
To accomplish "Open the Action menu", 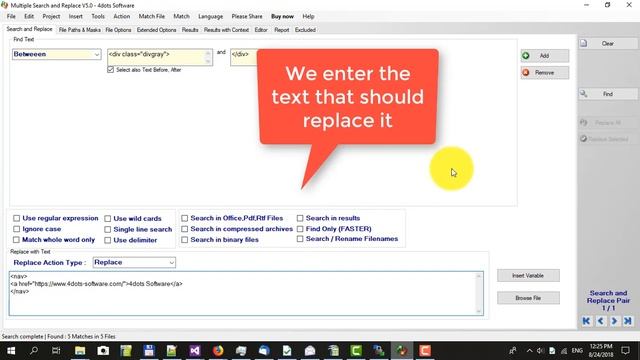I will coord(122,16).
